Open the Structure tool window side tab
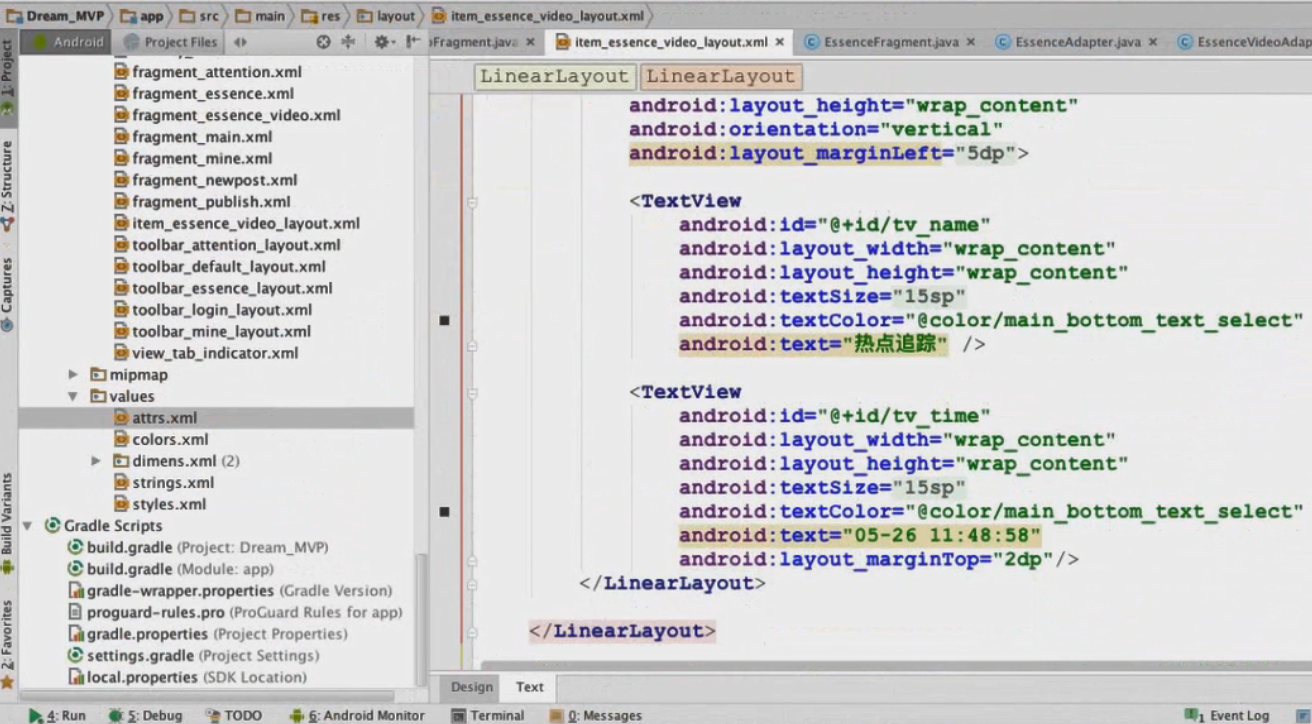Image resolution: width=1312 pixels, height=724 pixels. click(x=8, y=185)
